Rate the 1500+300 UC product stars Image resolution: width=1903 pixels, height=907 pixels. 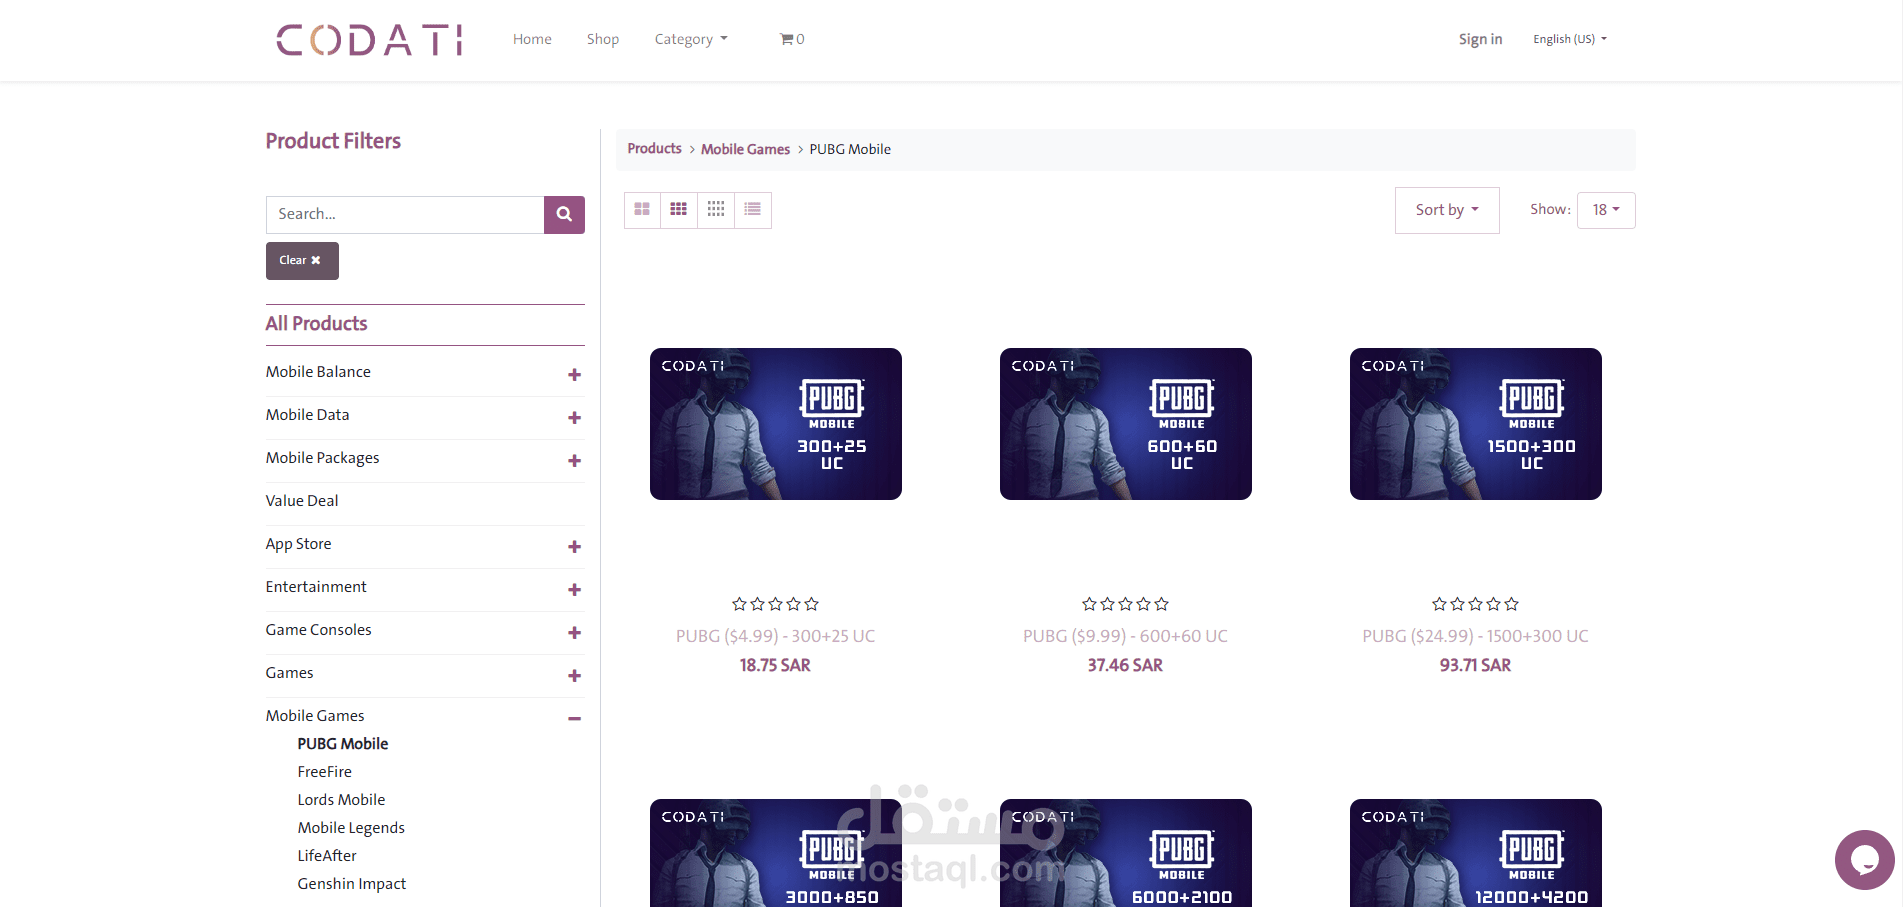point(1475,604)
